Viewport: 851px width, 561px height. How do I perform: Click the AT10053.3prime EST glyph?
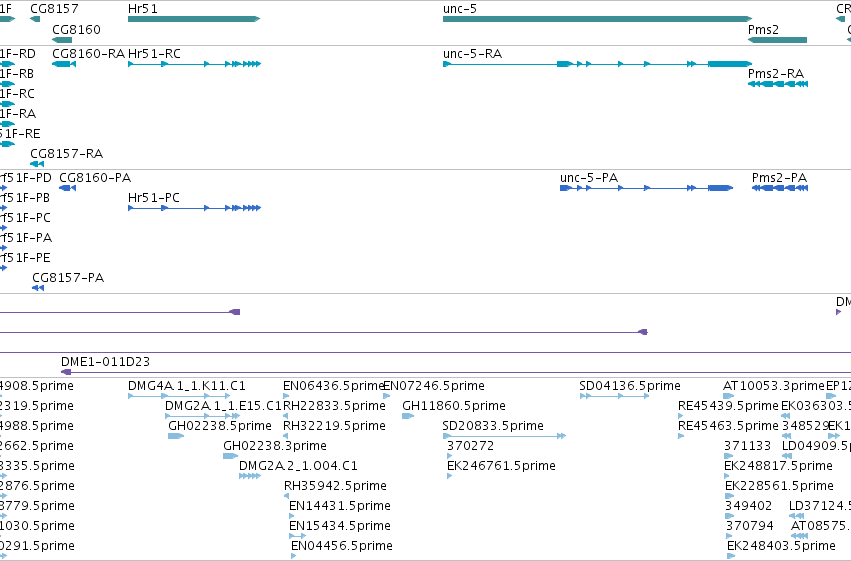click(x=728, y=396)
